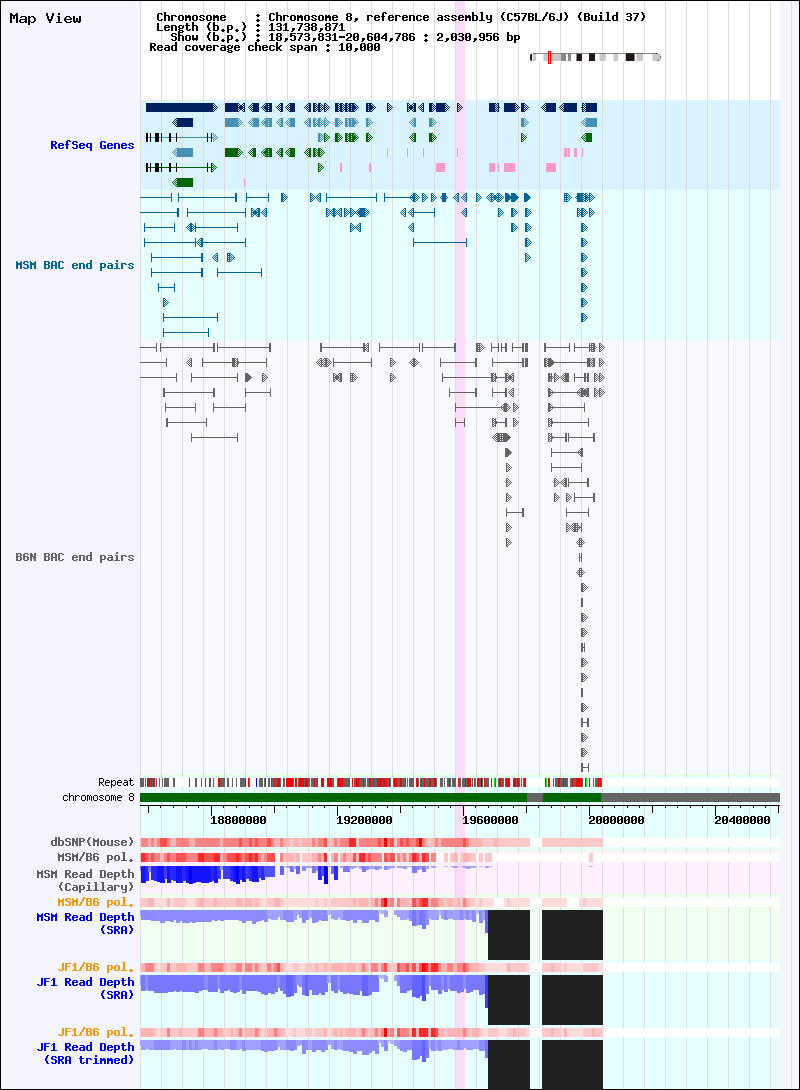Click the gray gap segment of chromosome 8 bar
800x1090 pixels.
(x=535, y=797)
